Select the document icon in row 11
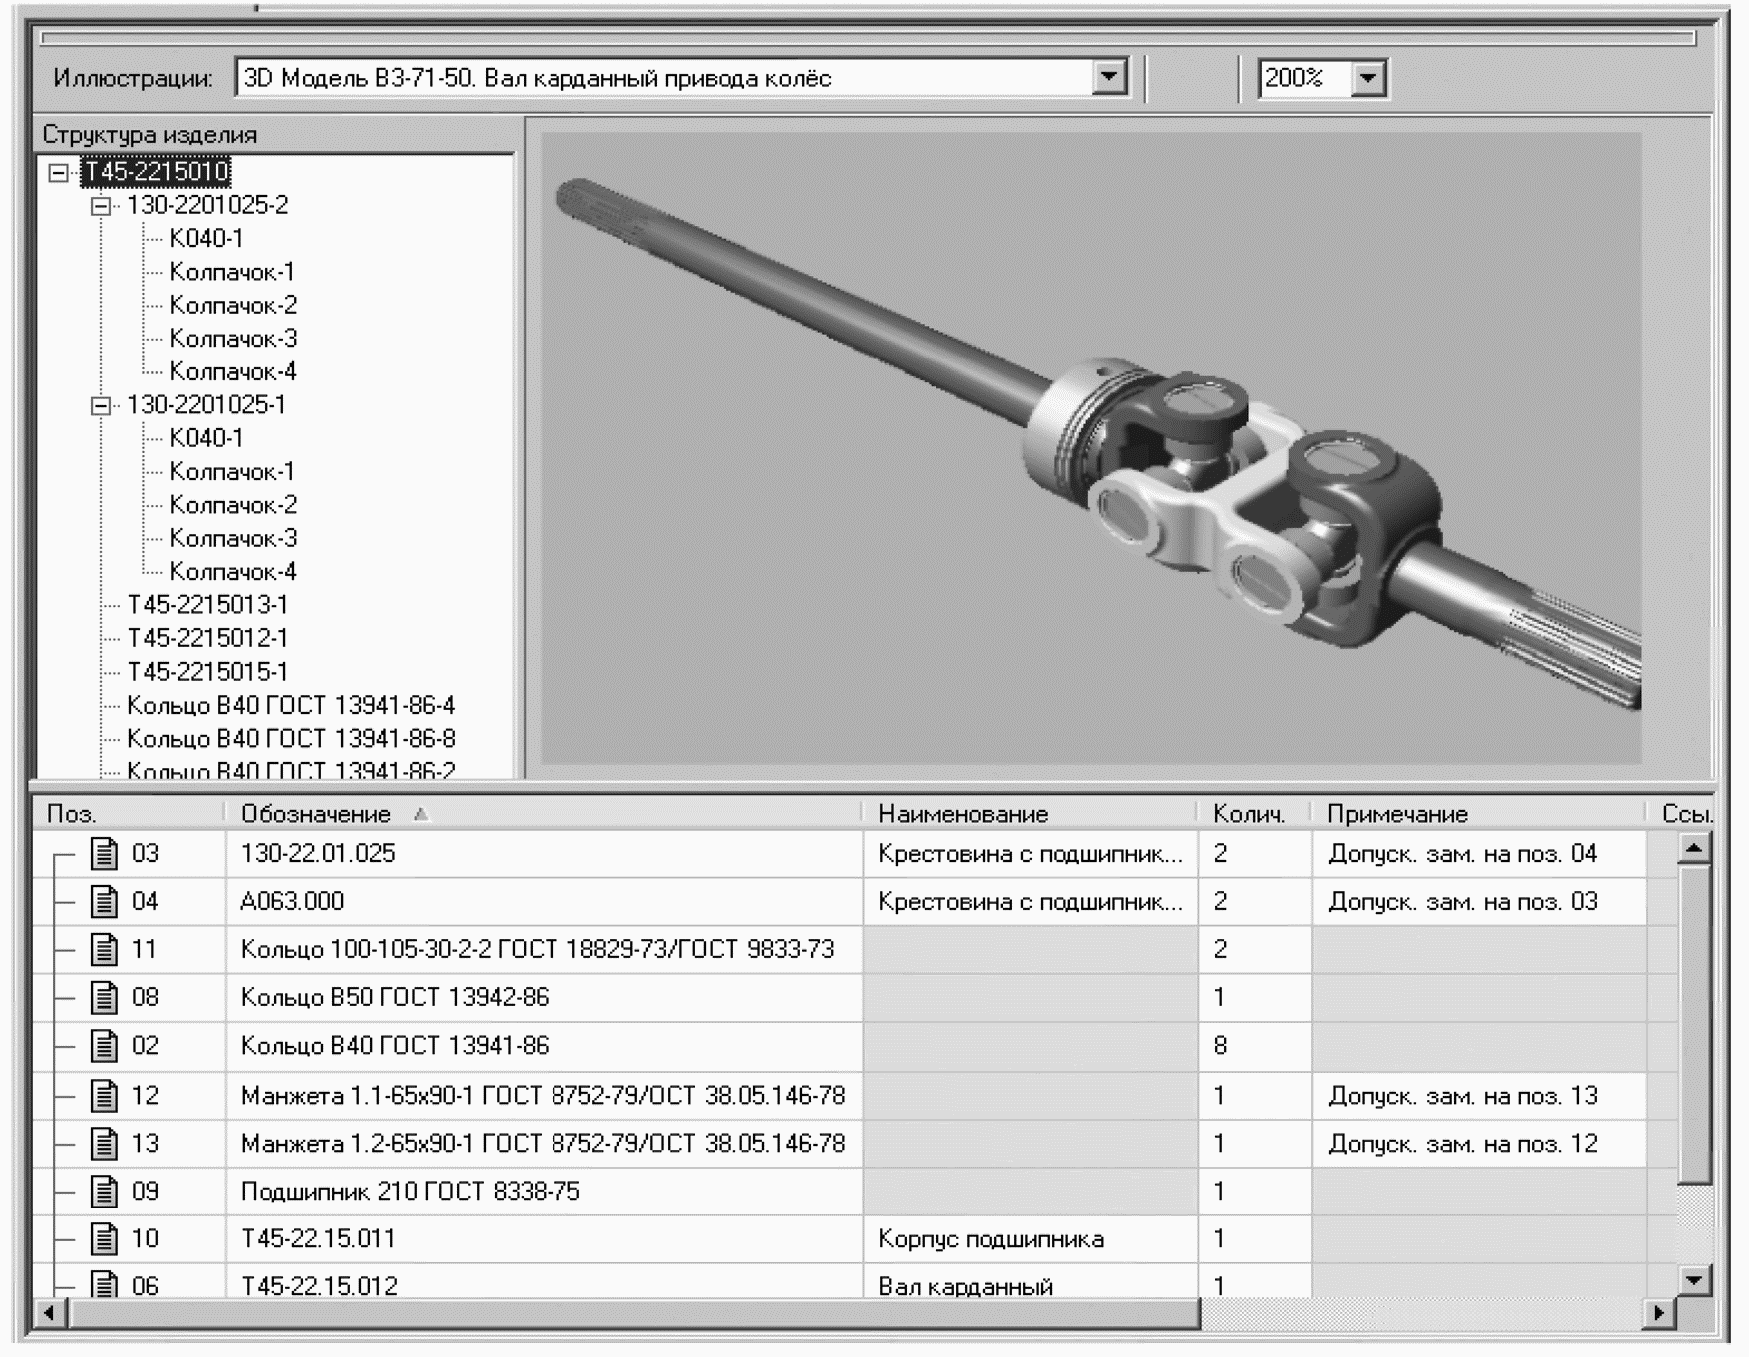Image resolution: width=1749 pixels, height=1357 pixels. (104, 949)
